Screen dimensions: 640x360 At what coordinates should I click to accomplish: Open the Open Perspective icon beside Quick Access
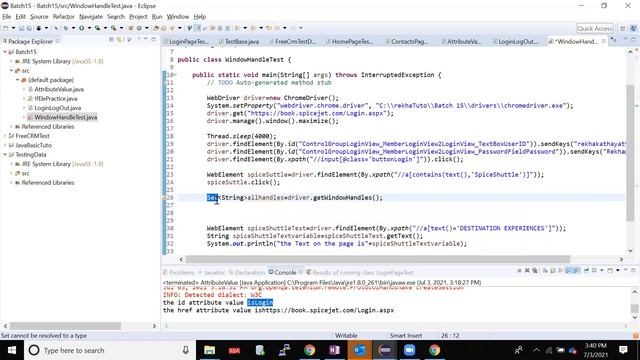coord(622,28)
